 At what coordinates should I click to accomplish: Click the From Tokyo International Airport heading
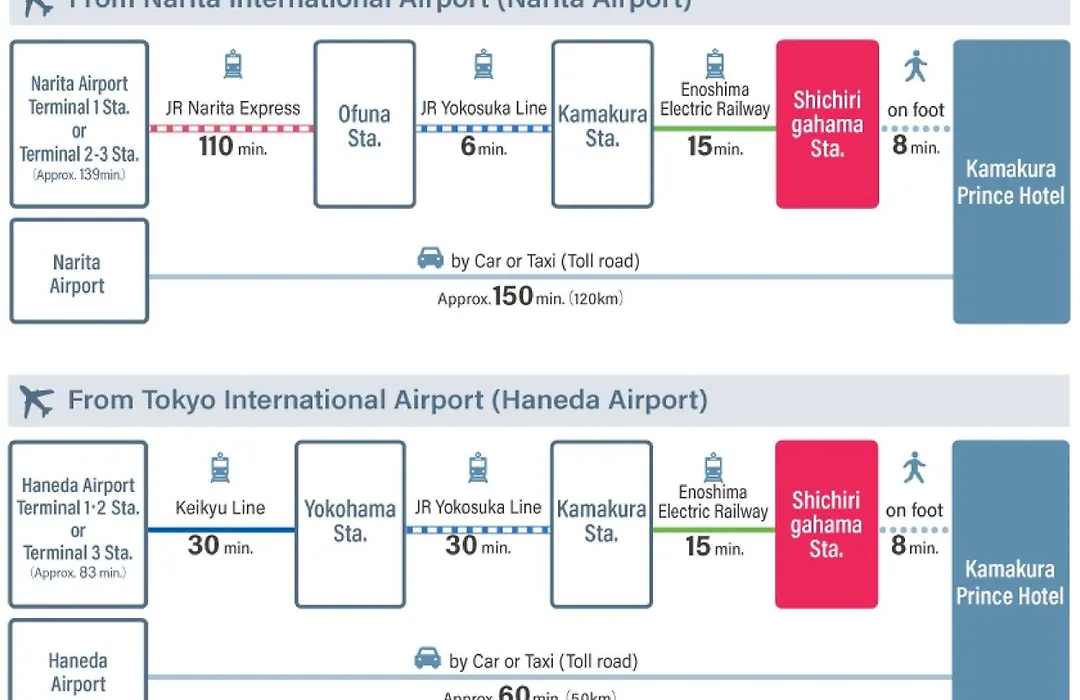point(388,400)
